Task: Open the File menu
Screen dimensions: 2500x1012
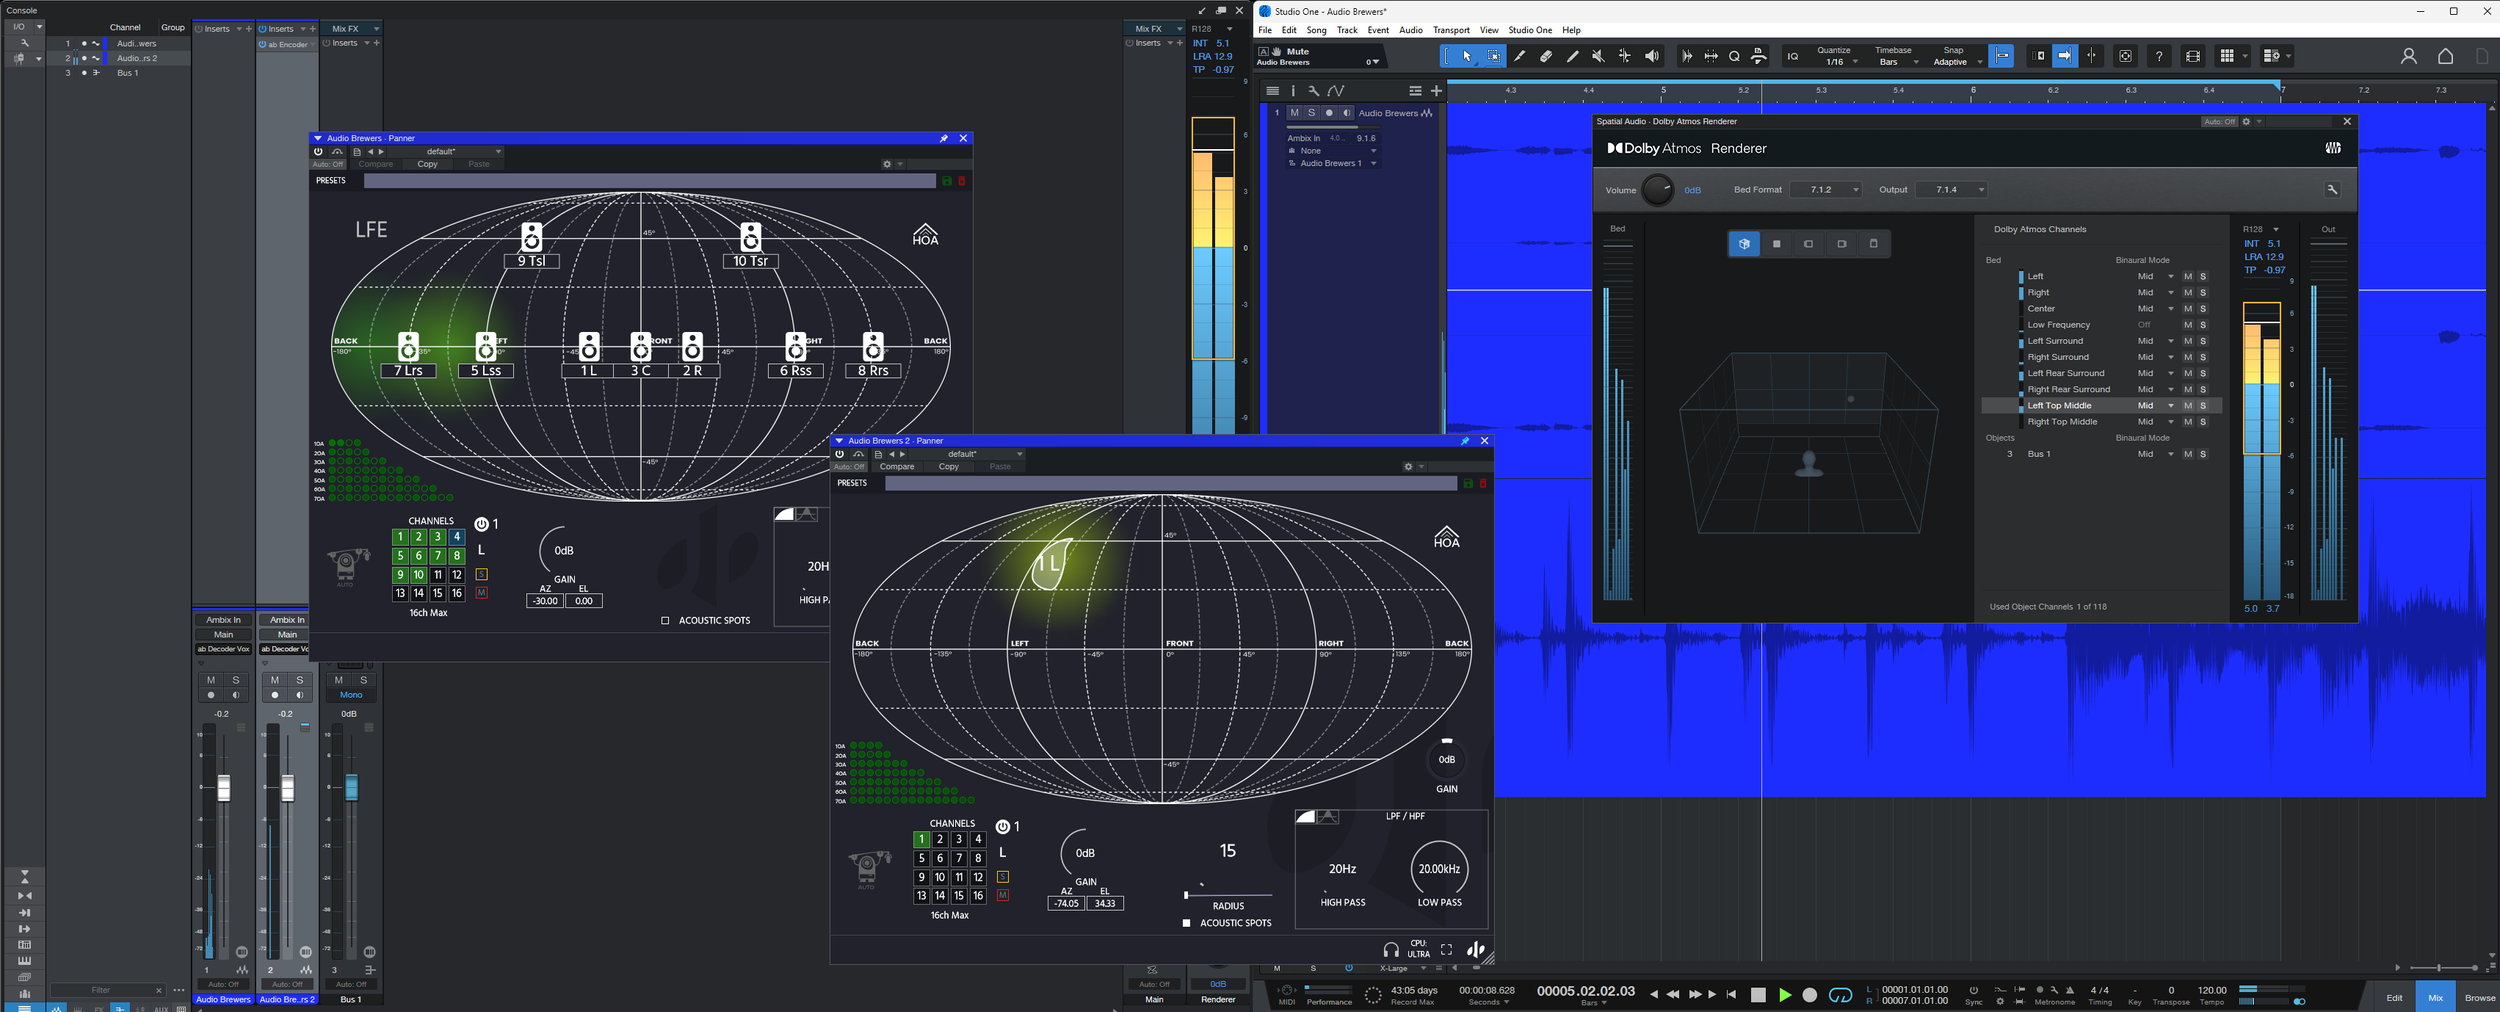Action: click(x=1265, y=30)
